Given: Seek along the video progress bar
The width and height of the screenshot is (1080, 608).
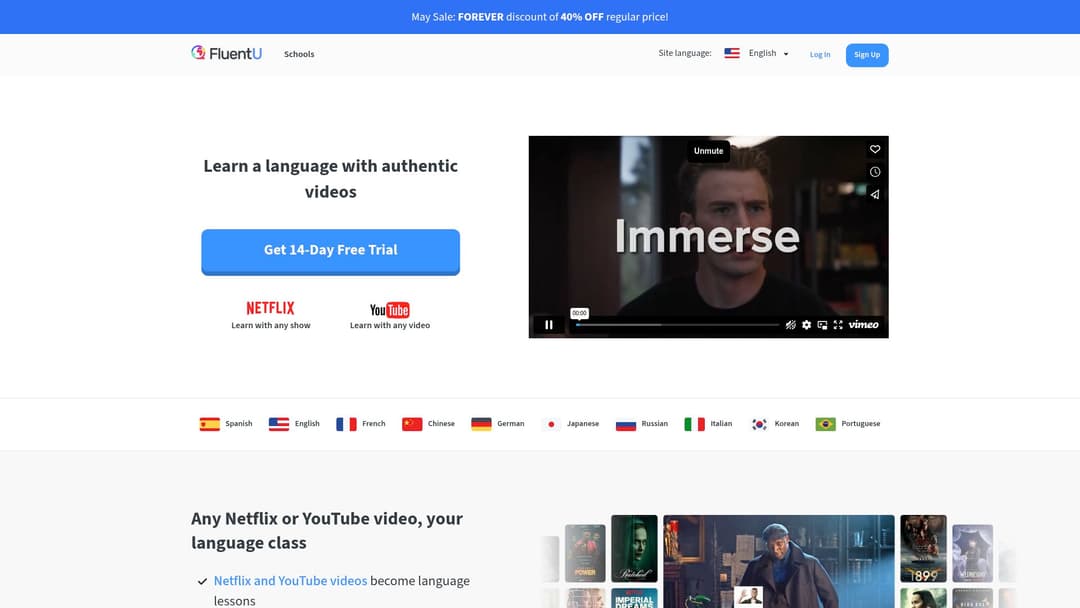Looking at the screenshot, I should tap(678, 325).
